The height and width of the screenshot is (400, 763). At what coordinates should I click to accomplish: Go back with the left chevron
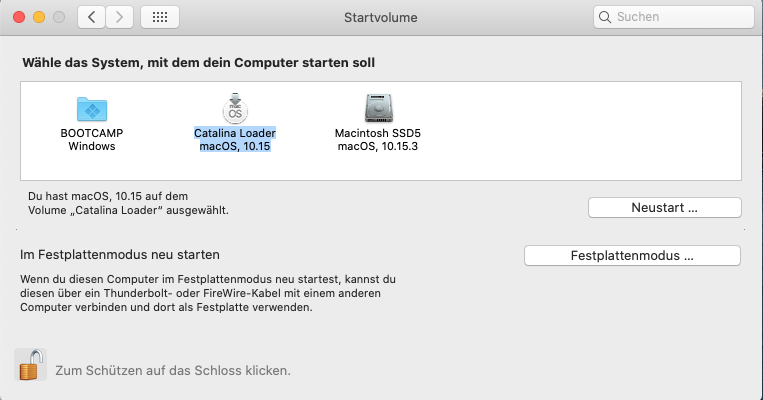[91, 18]
